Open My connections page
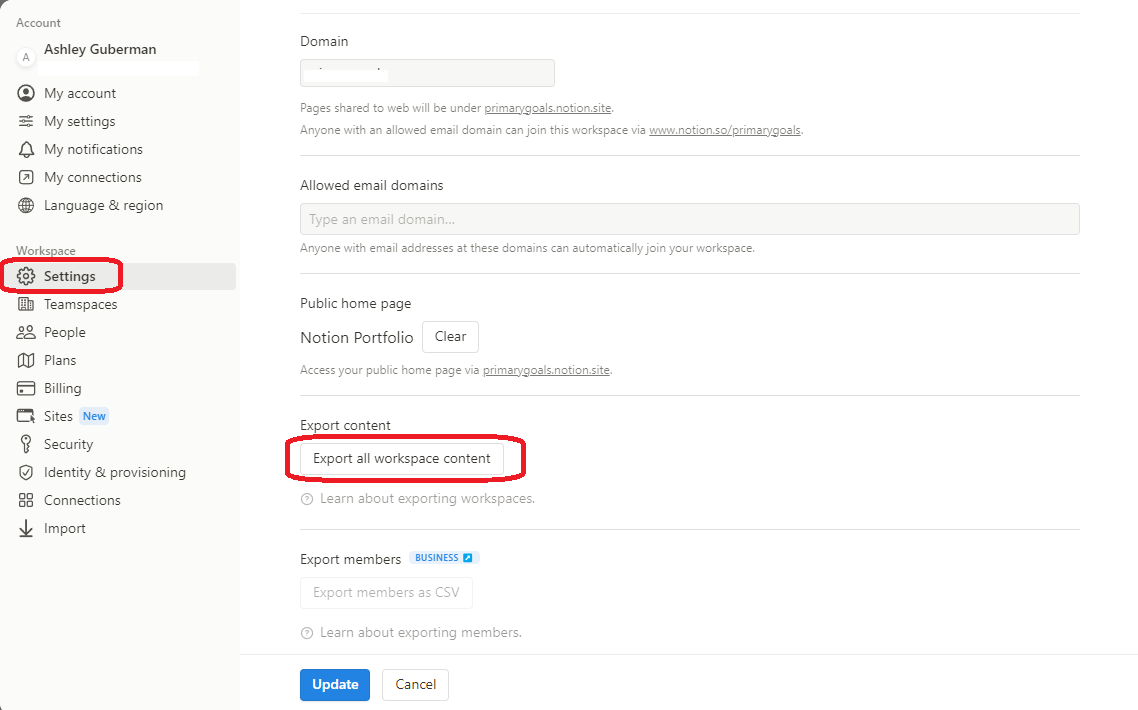 [x=91, y=177]
